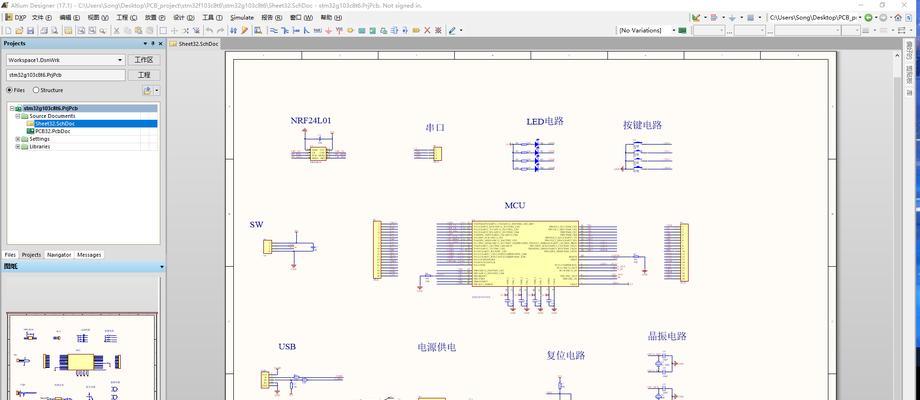The image size is (920, 400).
Task: Click the drawing pen tool icon
Action: point(452,30)
